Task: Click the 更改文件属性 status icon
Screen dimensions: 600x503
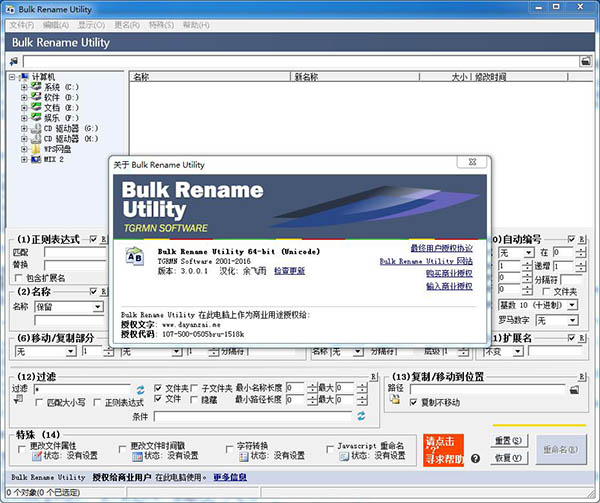Action: [x=36, y=456]
